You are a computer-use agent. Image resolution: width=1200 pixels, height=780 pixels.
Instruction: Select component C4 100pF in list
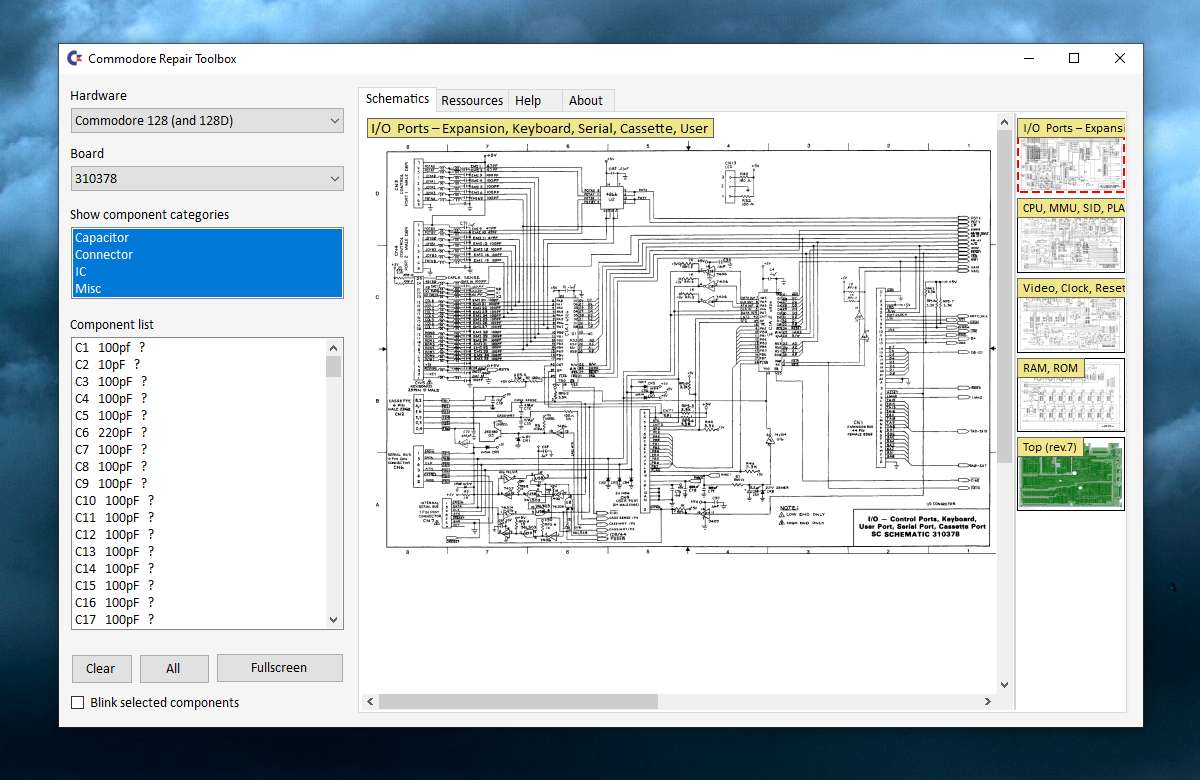(199, 399)
